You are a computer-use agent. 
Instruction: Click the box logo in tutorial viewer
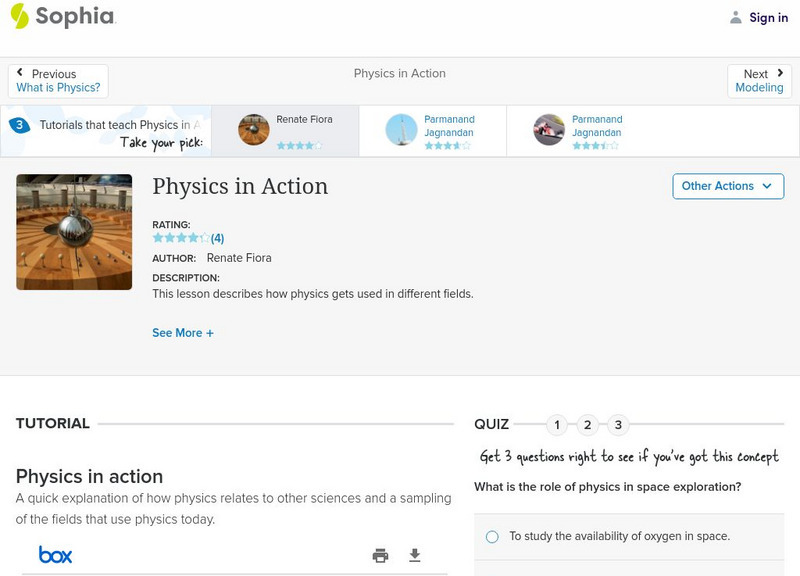pyautogui.click(x=55, y=555)
